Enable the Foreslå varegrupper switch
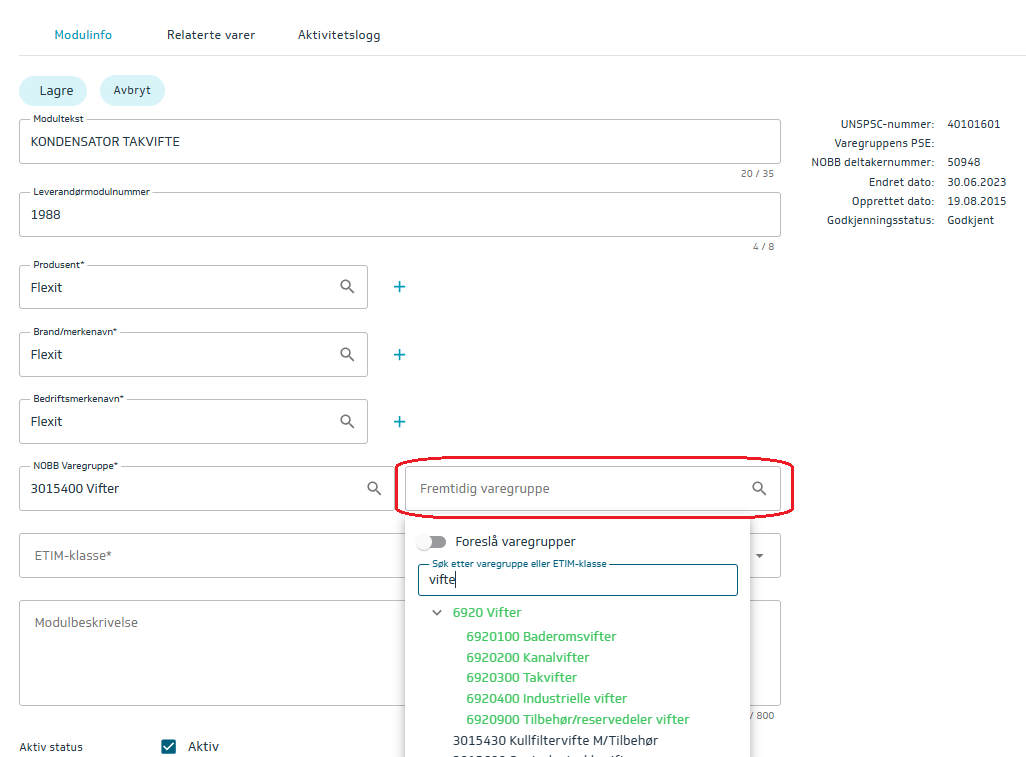Viewport: 1026px width, 757px height. coord(431,542)
